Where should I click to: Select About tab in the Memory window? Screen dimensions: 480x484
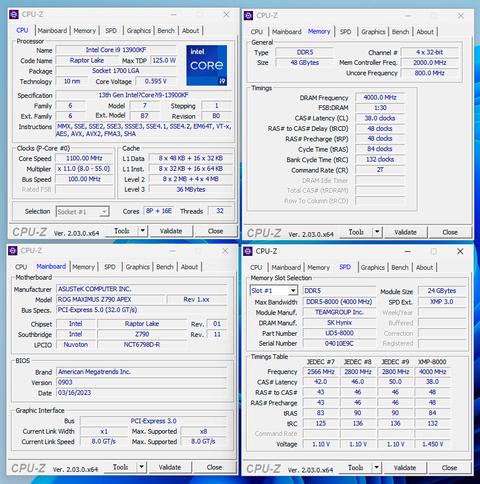coord(425,32)
